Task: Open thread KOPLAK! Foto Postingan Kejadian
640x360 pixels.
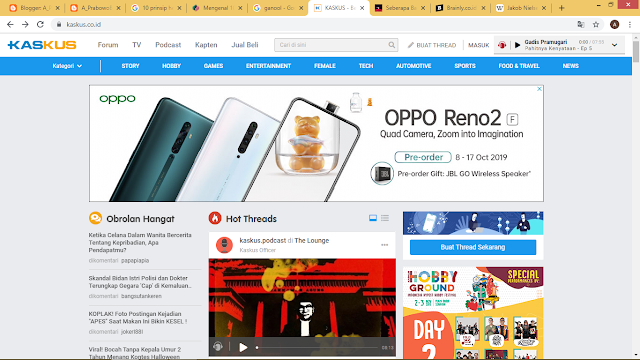Action: [x=138, y=318]
